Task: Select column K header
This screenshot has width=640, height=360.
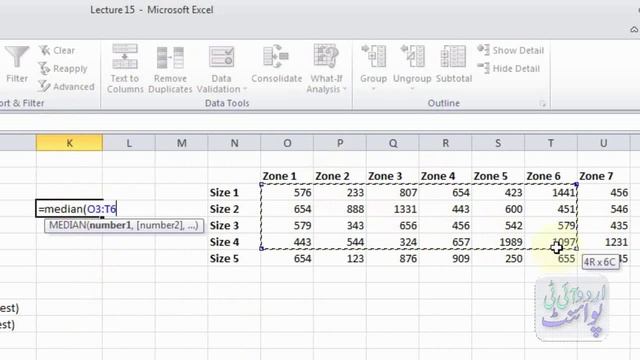Action: (69, 143)
